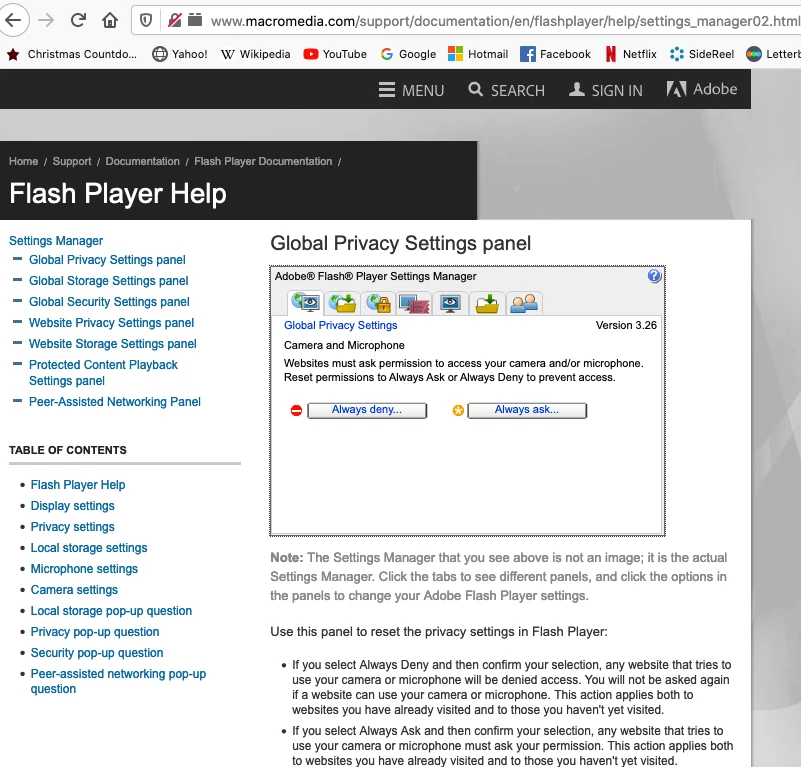Screen dimensions: 801x767
Task: Click the browser Back arrow button
Action: click(13, 20)
